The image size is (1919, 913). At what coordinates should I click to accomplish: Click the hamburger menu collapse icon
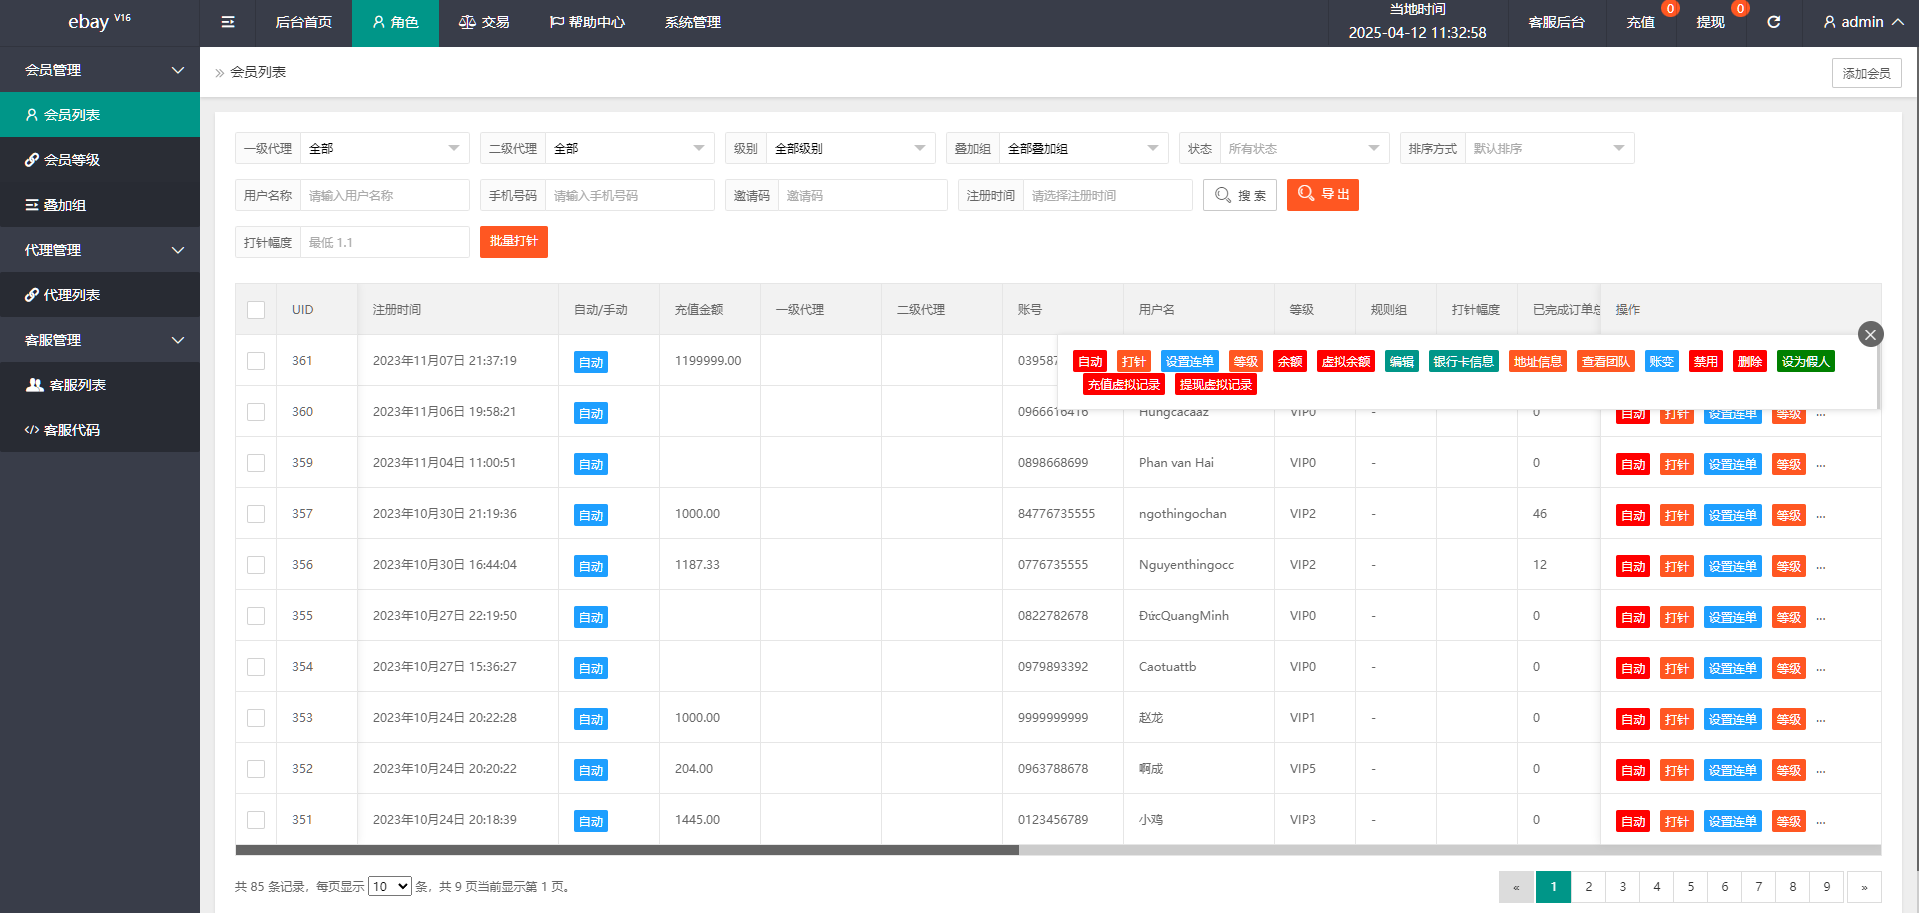point(228,22)
